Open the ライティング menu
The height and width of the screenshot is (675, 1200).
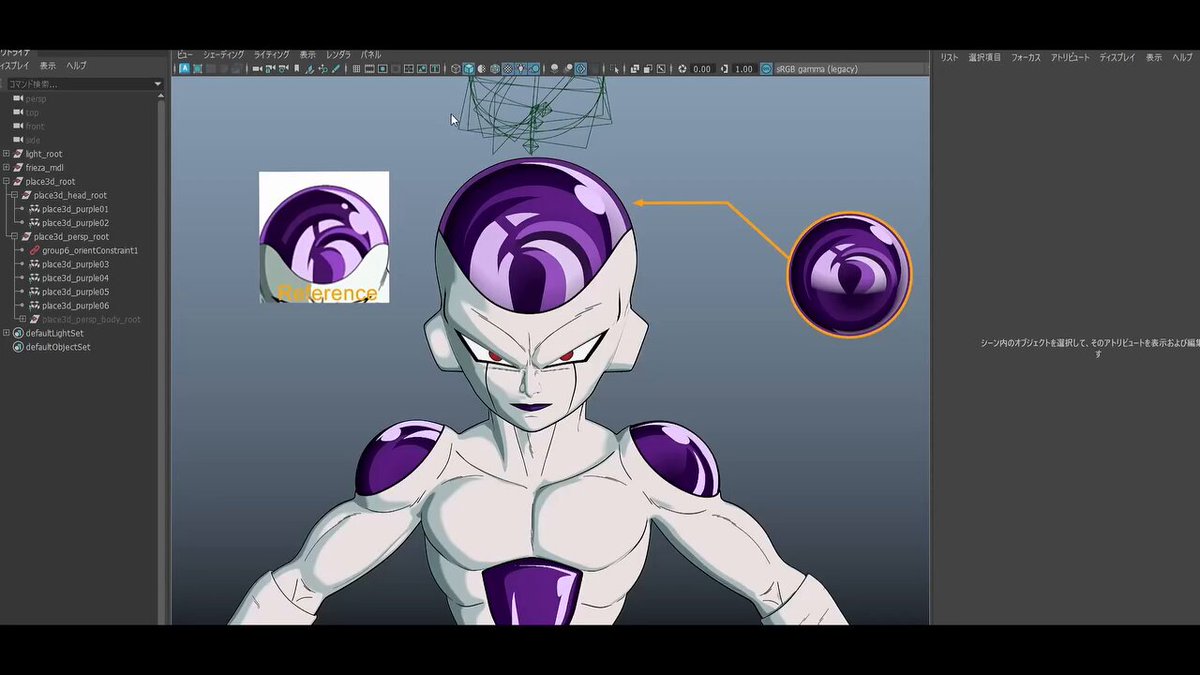[271, 55]
